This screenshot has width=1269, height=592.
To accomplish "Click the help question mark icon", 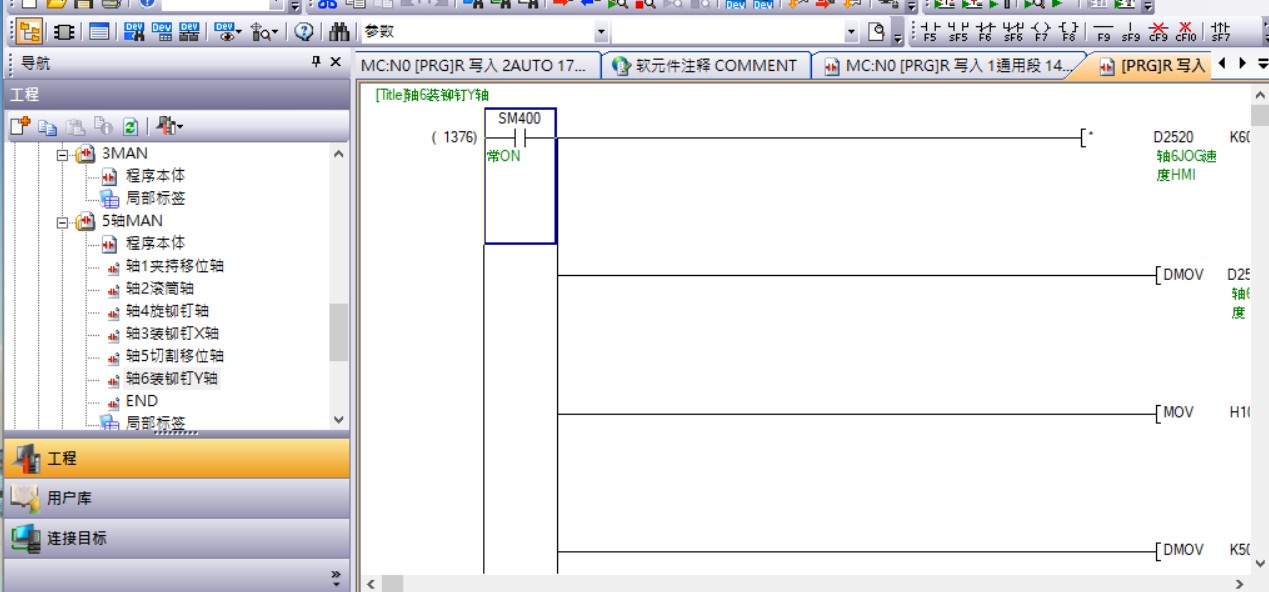I will tap(304, 32).
